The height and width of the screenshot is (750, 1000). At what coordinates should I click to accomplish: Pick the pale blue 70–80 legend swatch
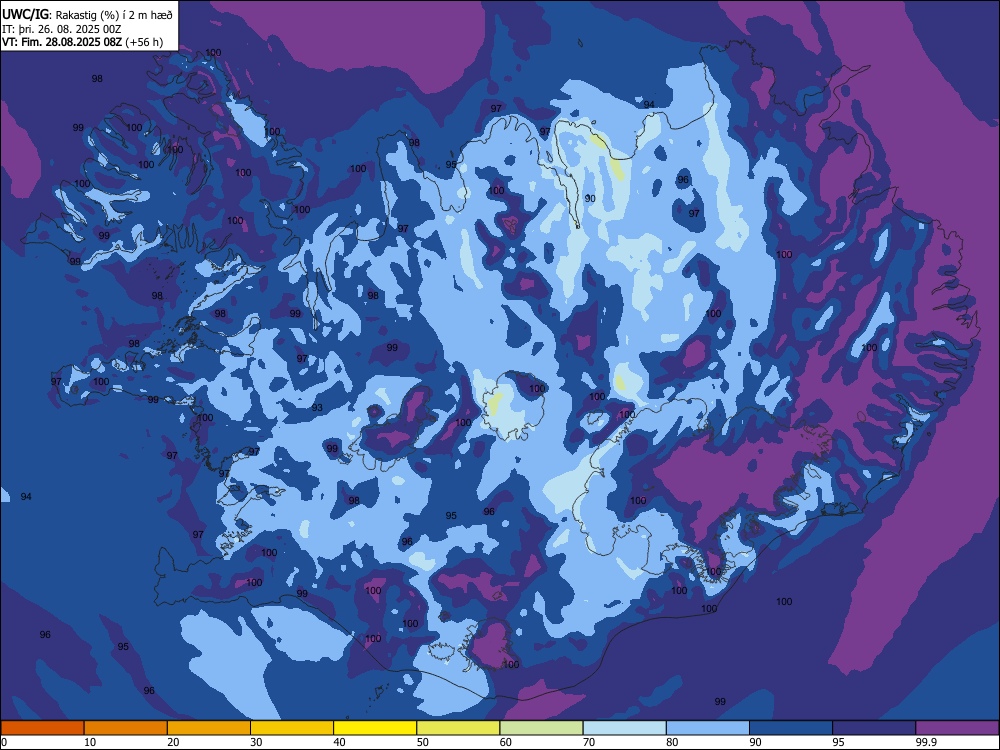pos(624,728)
